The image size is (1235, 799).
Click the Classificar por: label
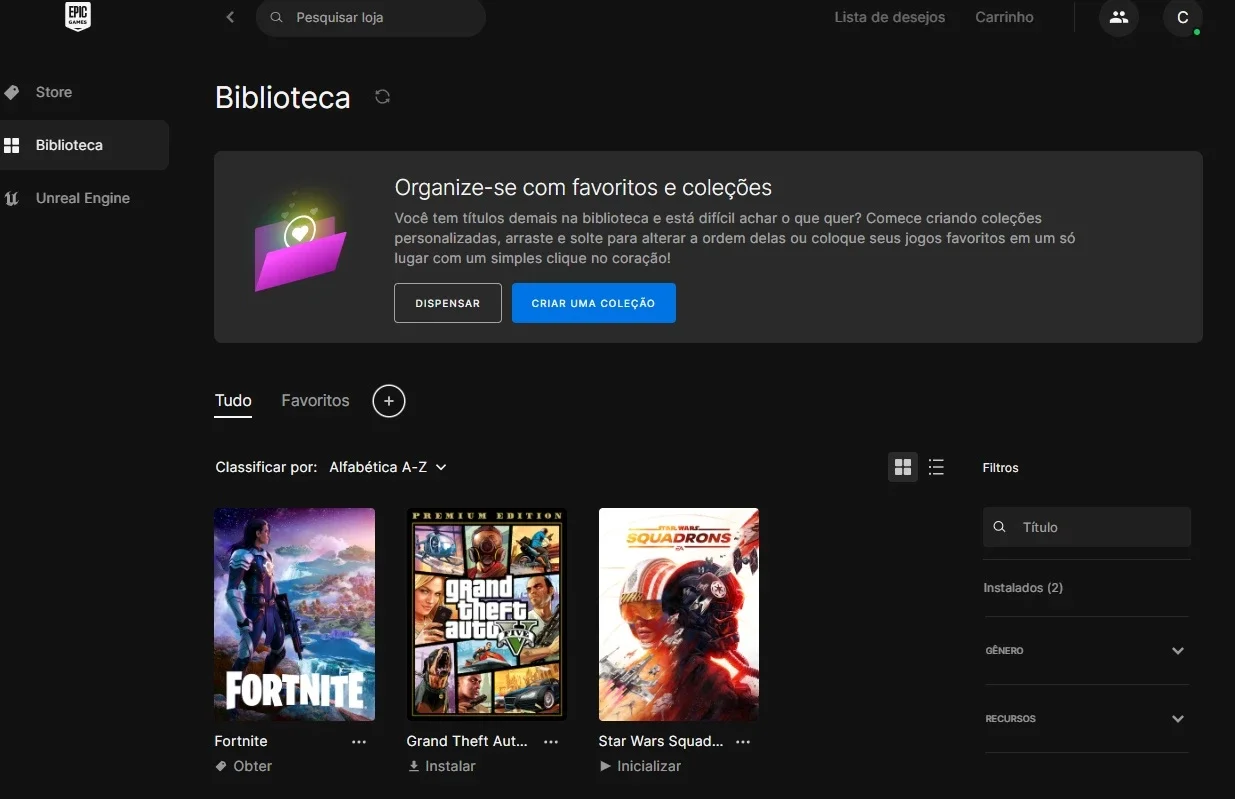click(267, 467)
